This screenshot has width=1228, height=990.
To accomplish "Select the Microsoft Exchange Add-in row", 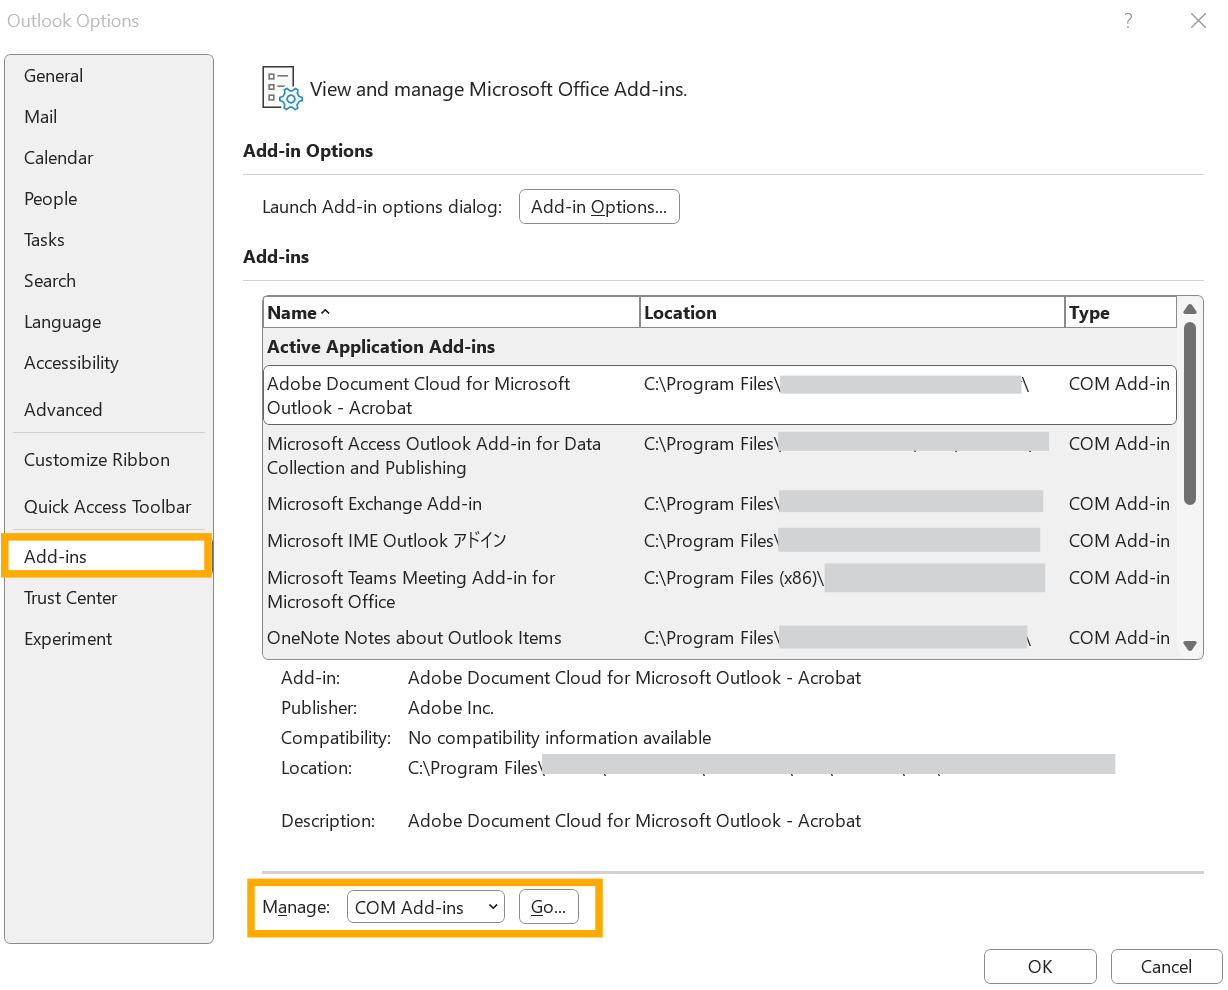I will (720, 504).
